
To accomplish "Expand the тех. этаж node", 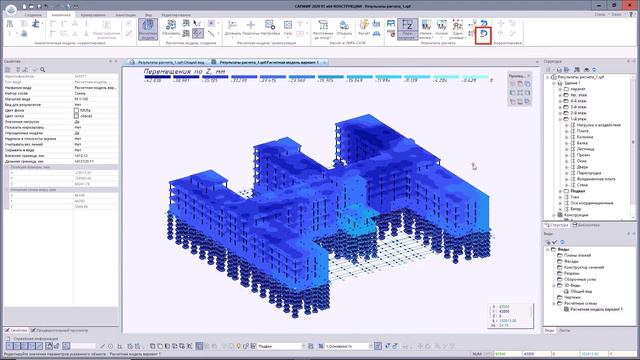I will coord(560,95).
